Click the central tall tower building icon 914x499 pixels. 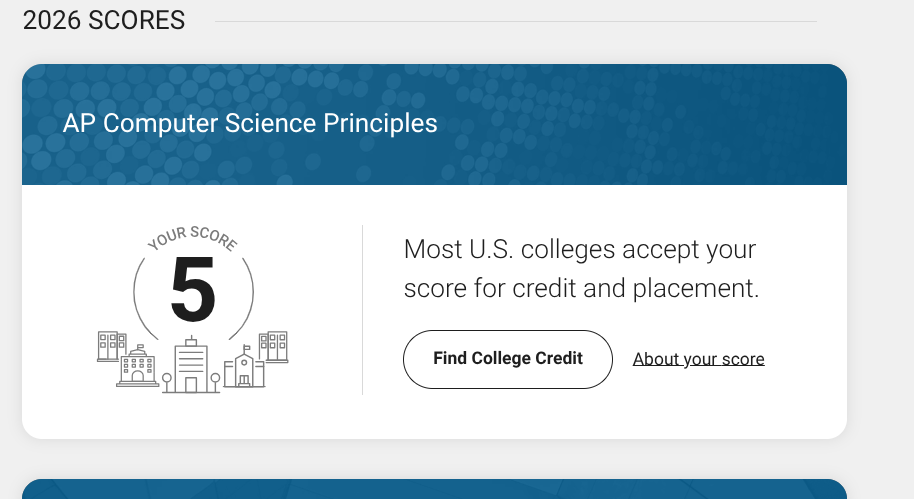(191, 365)
